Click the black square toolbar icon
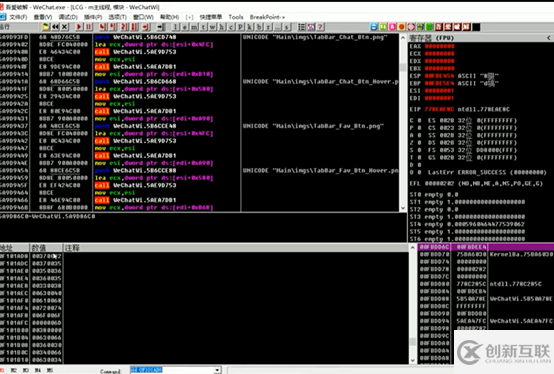 coord(476,27)
